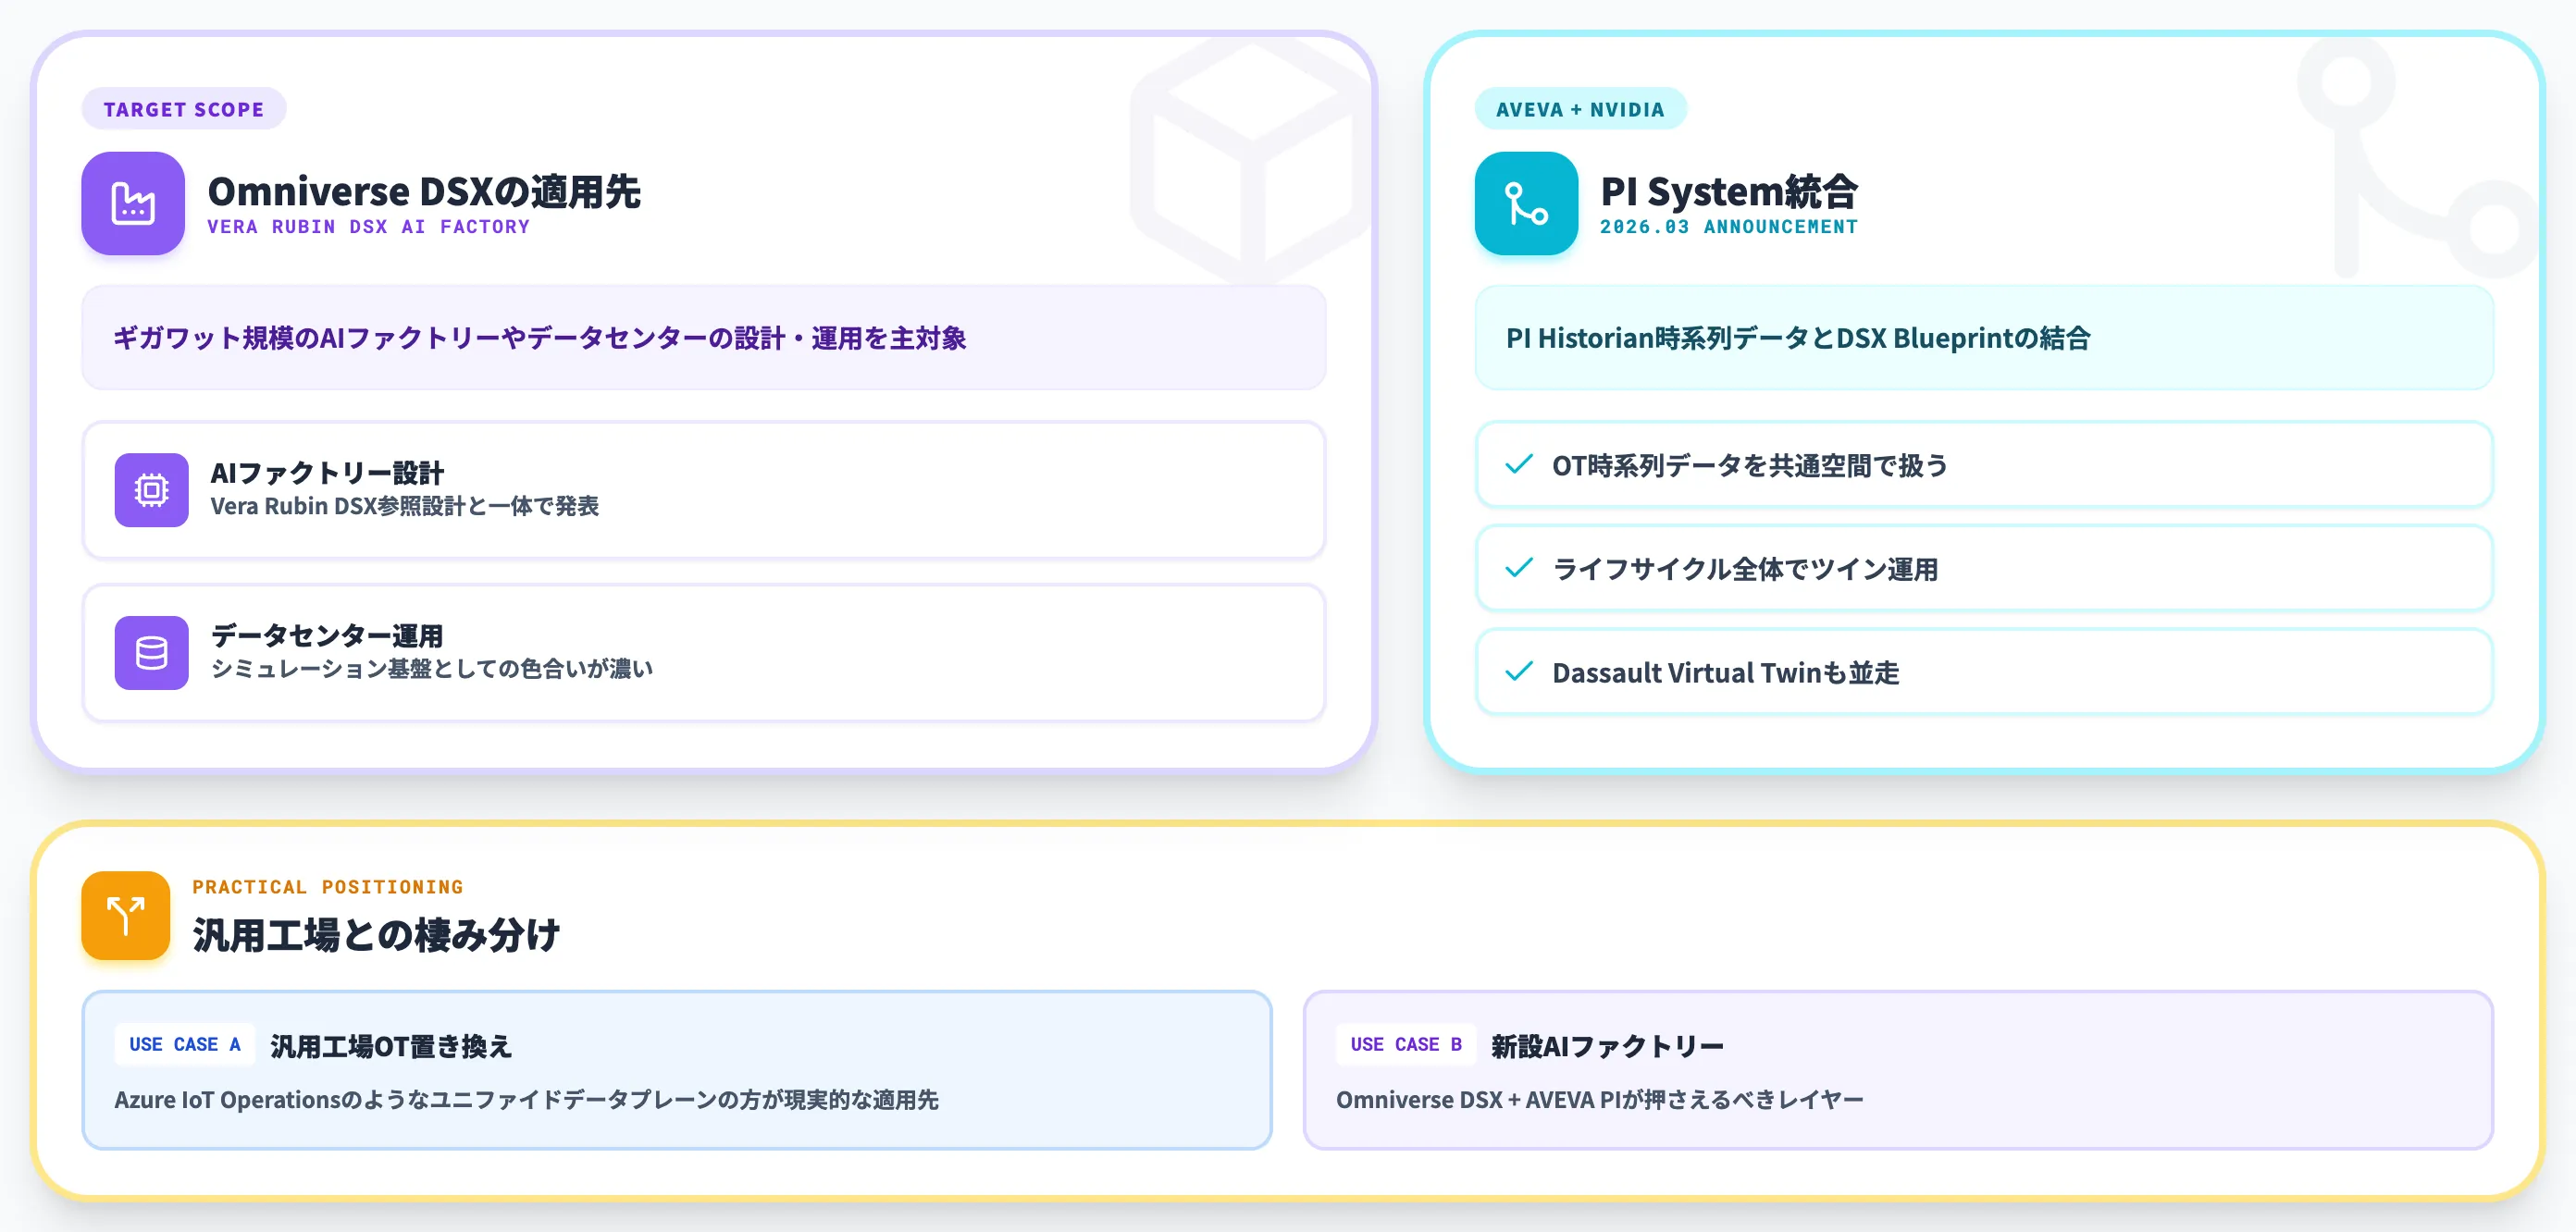Click the PI Historian時系列データ summary banner

[x=1984, y=338]
